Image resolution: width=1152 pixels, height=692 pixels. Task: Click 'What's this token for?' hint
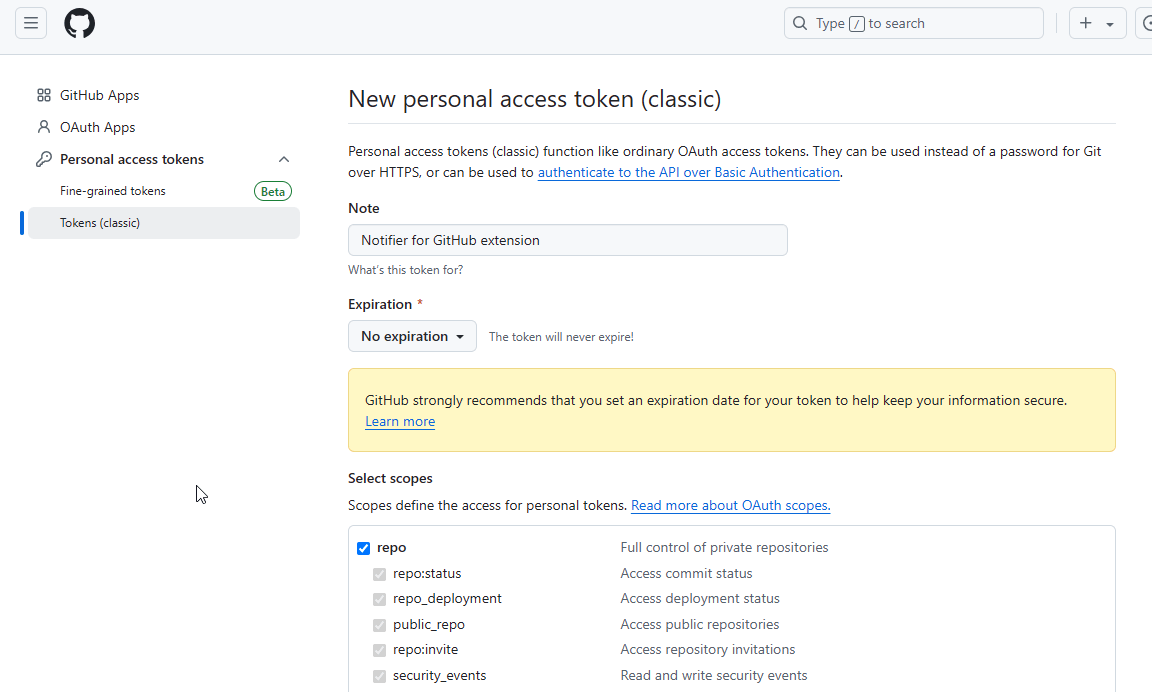tap(406, 270)
